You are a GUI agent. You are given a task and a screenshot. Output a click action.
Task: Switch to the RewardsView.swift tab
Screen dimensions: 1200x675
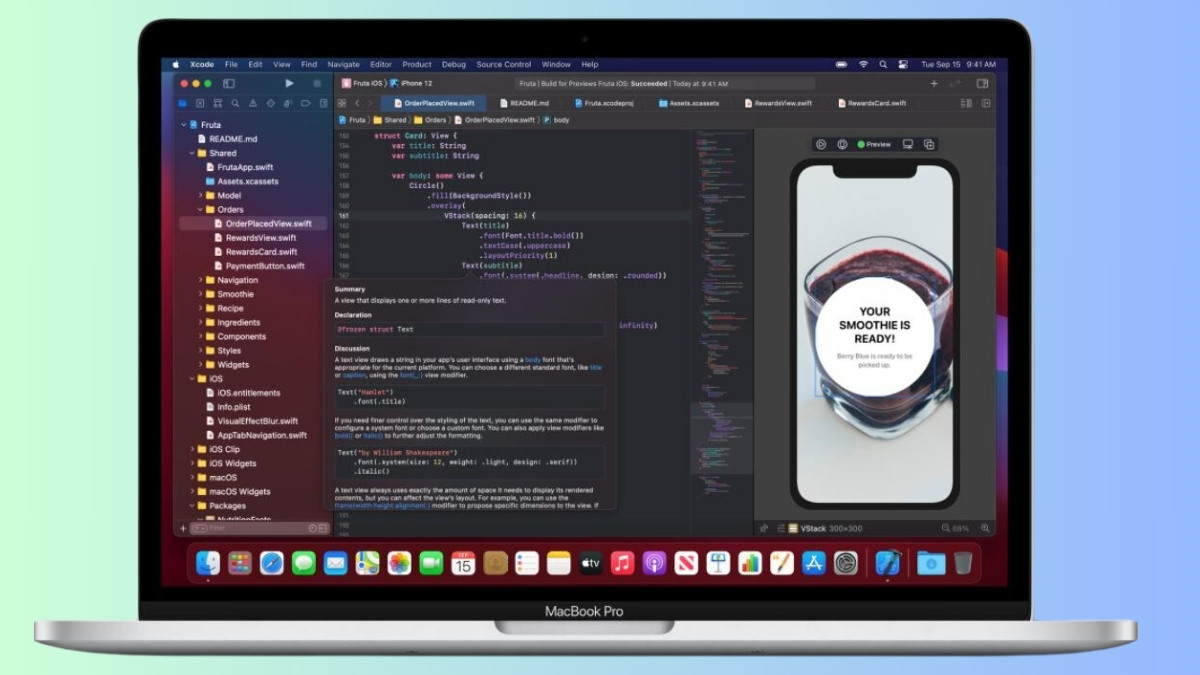click(782, 103)
